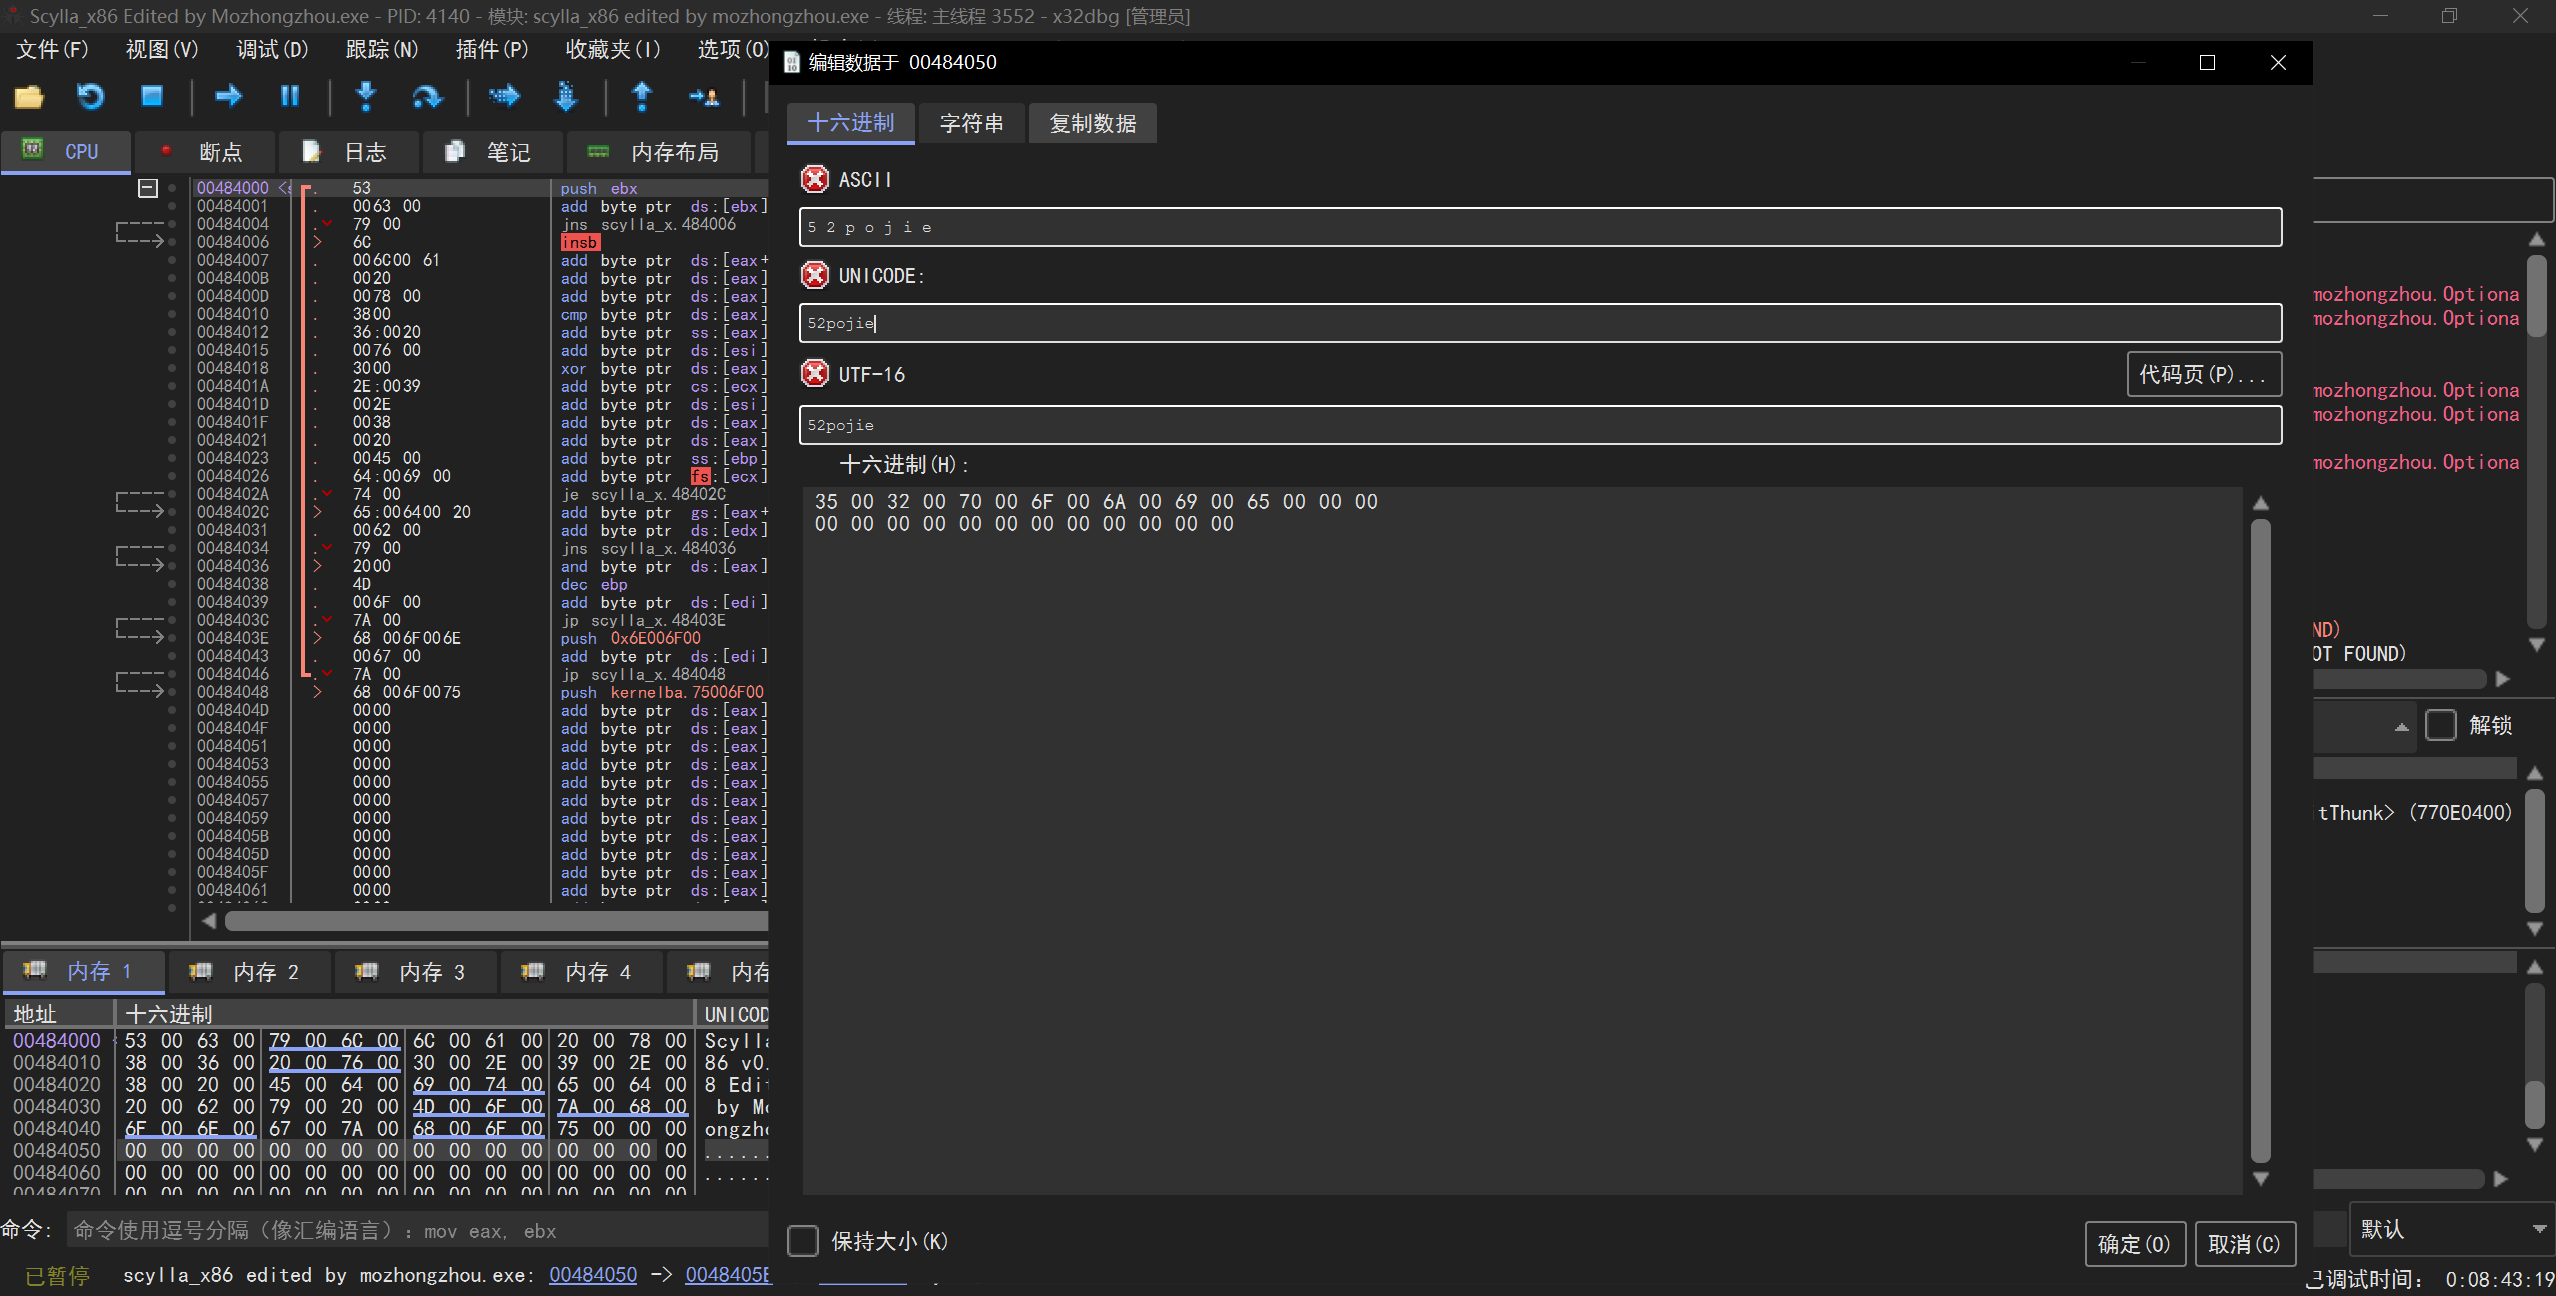Collapse the function block toggle at 00484000
The image size is (2556, 1296).
click(x=148, y=188)
